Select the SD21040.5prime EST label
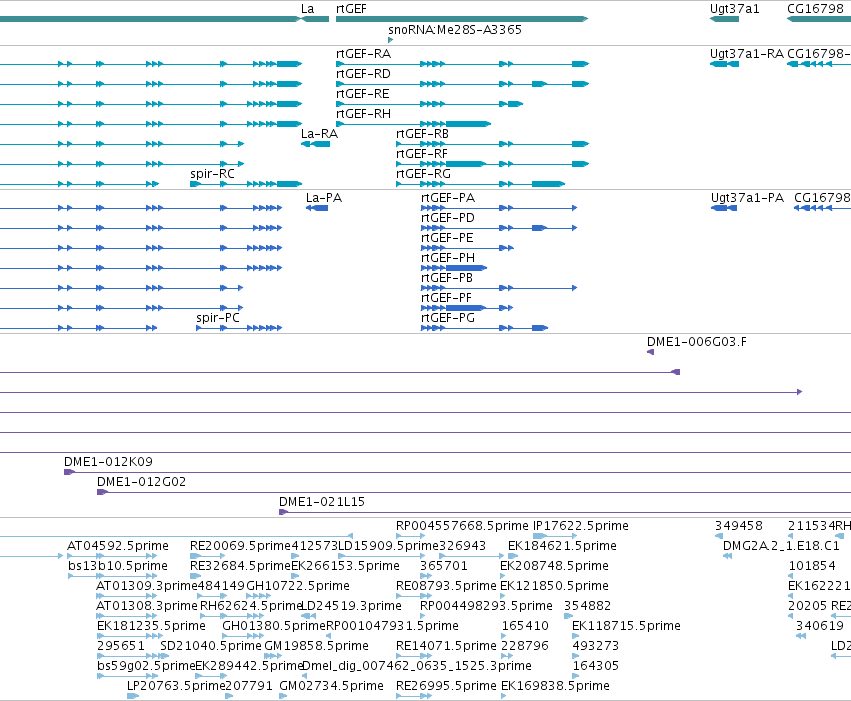Viewport: 851px width, 701px height. (x=211, y=646)
